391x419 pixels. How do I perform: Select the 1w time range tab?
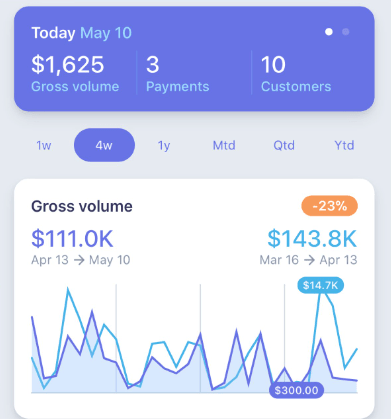pyautogui.click(x=44, y=146)
